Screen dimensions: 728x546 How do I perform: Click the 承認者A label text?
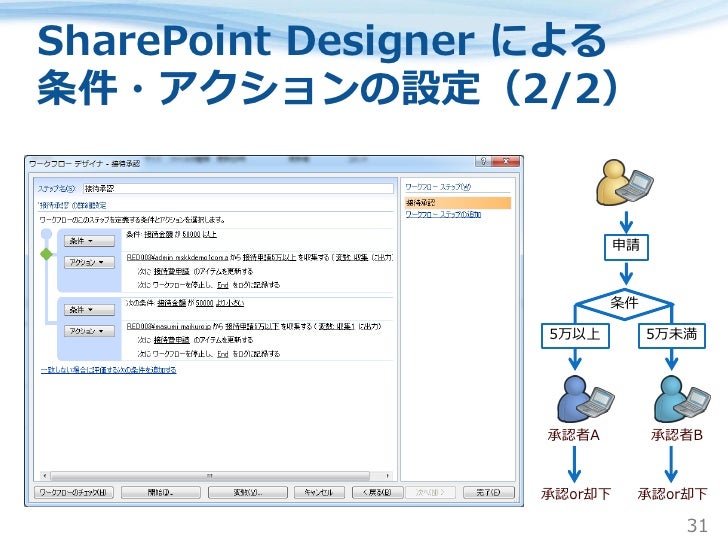tap(574, 435)
